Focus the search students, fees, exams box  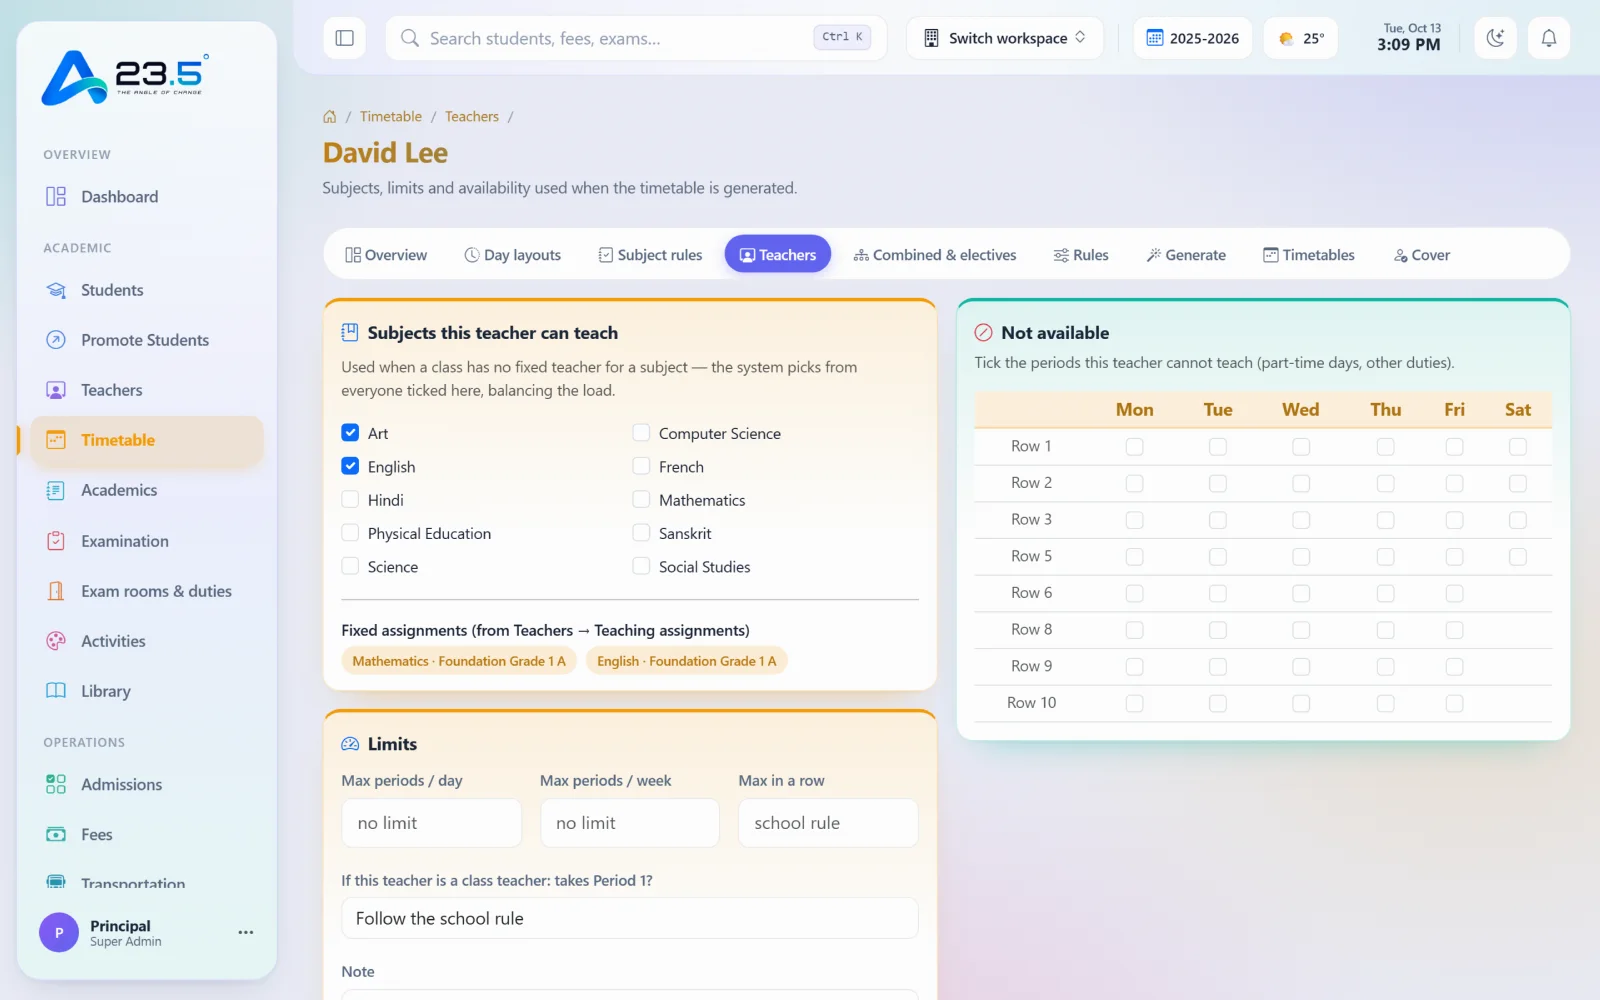coord(636,38)
